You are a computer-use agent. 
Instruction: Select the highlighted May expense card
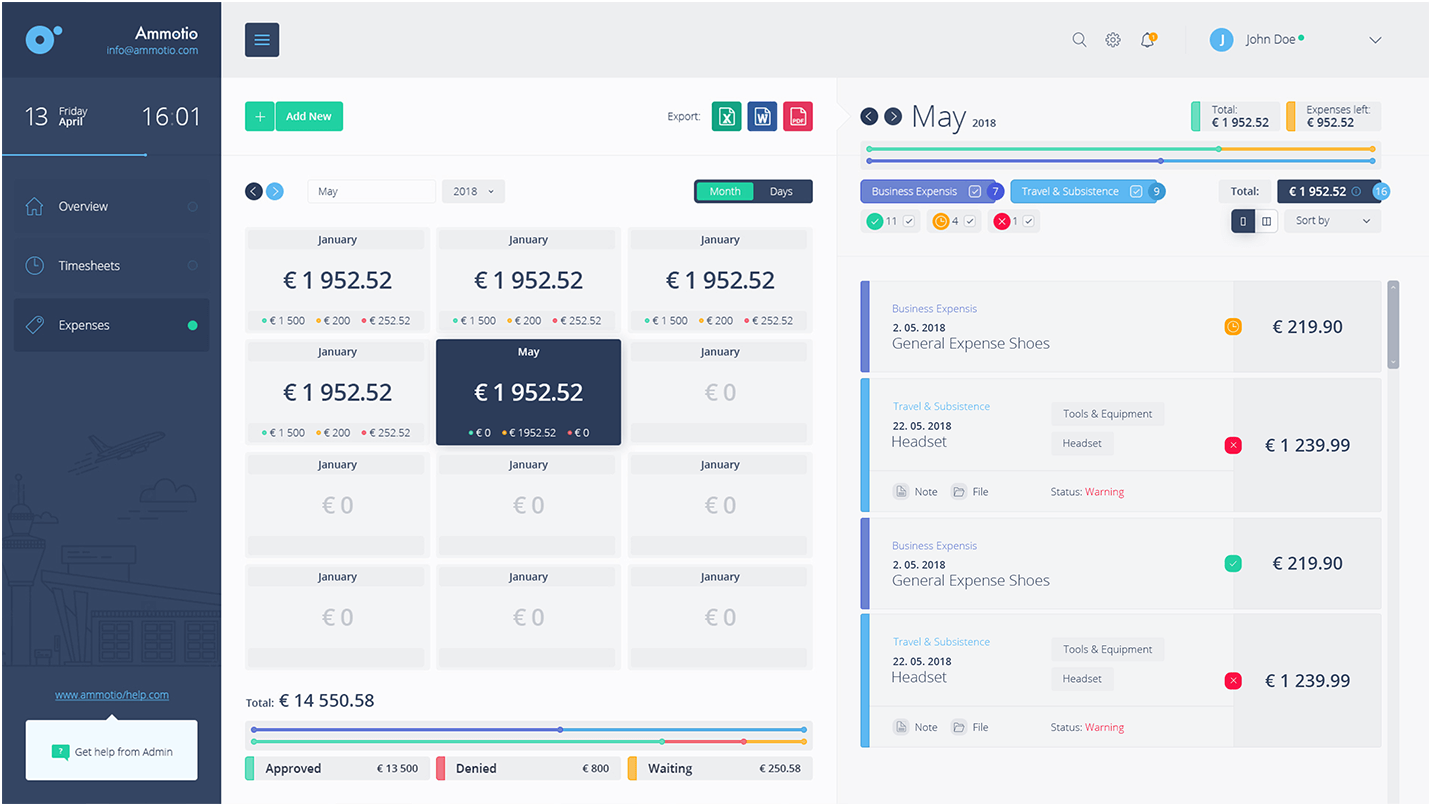click(528, 392)
